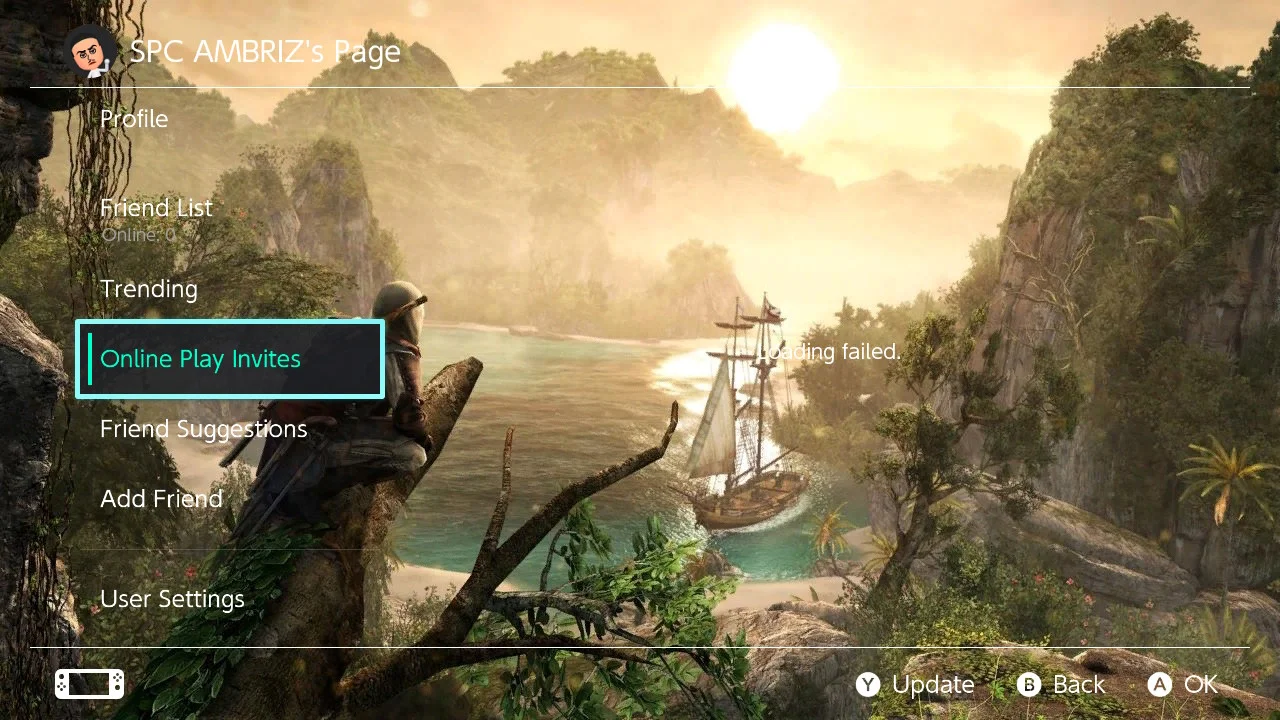Screen dimensions: 1280x720
Task: Click the Online: 0 friend count
Action: (x=138, y=235)
